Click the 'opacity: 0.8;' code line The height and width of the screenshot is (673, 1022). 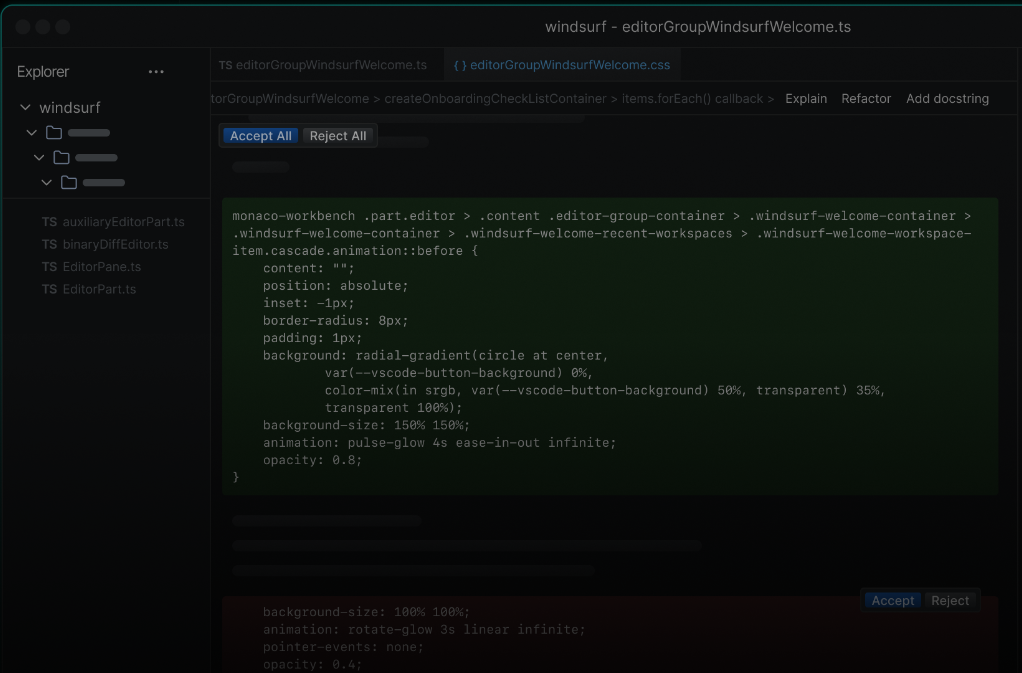click(x=312, y=460)
